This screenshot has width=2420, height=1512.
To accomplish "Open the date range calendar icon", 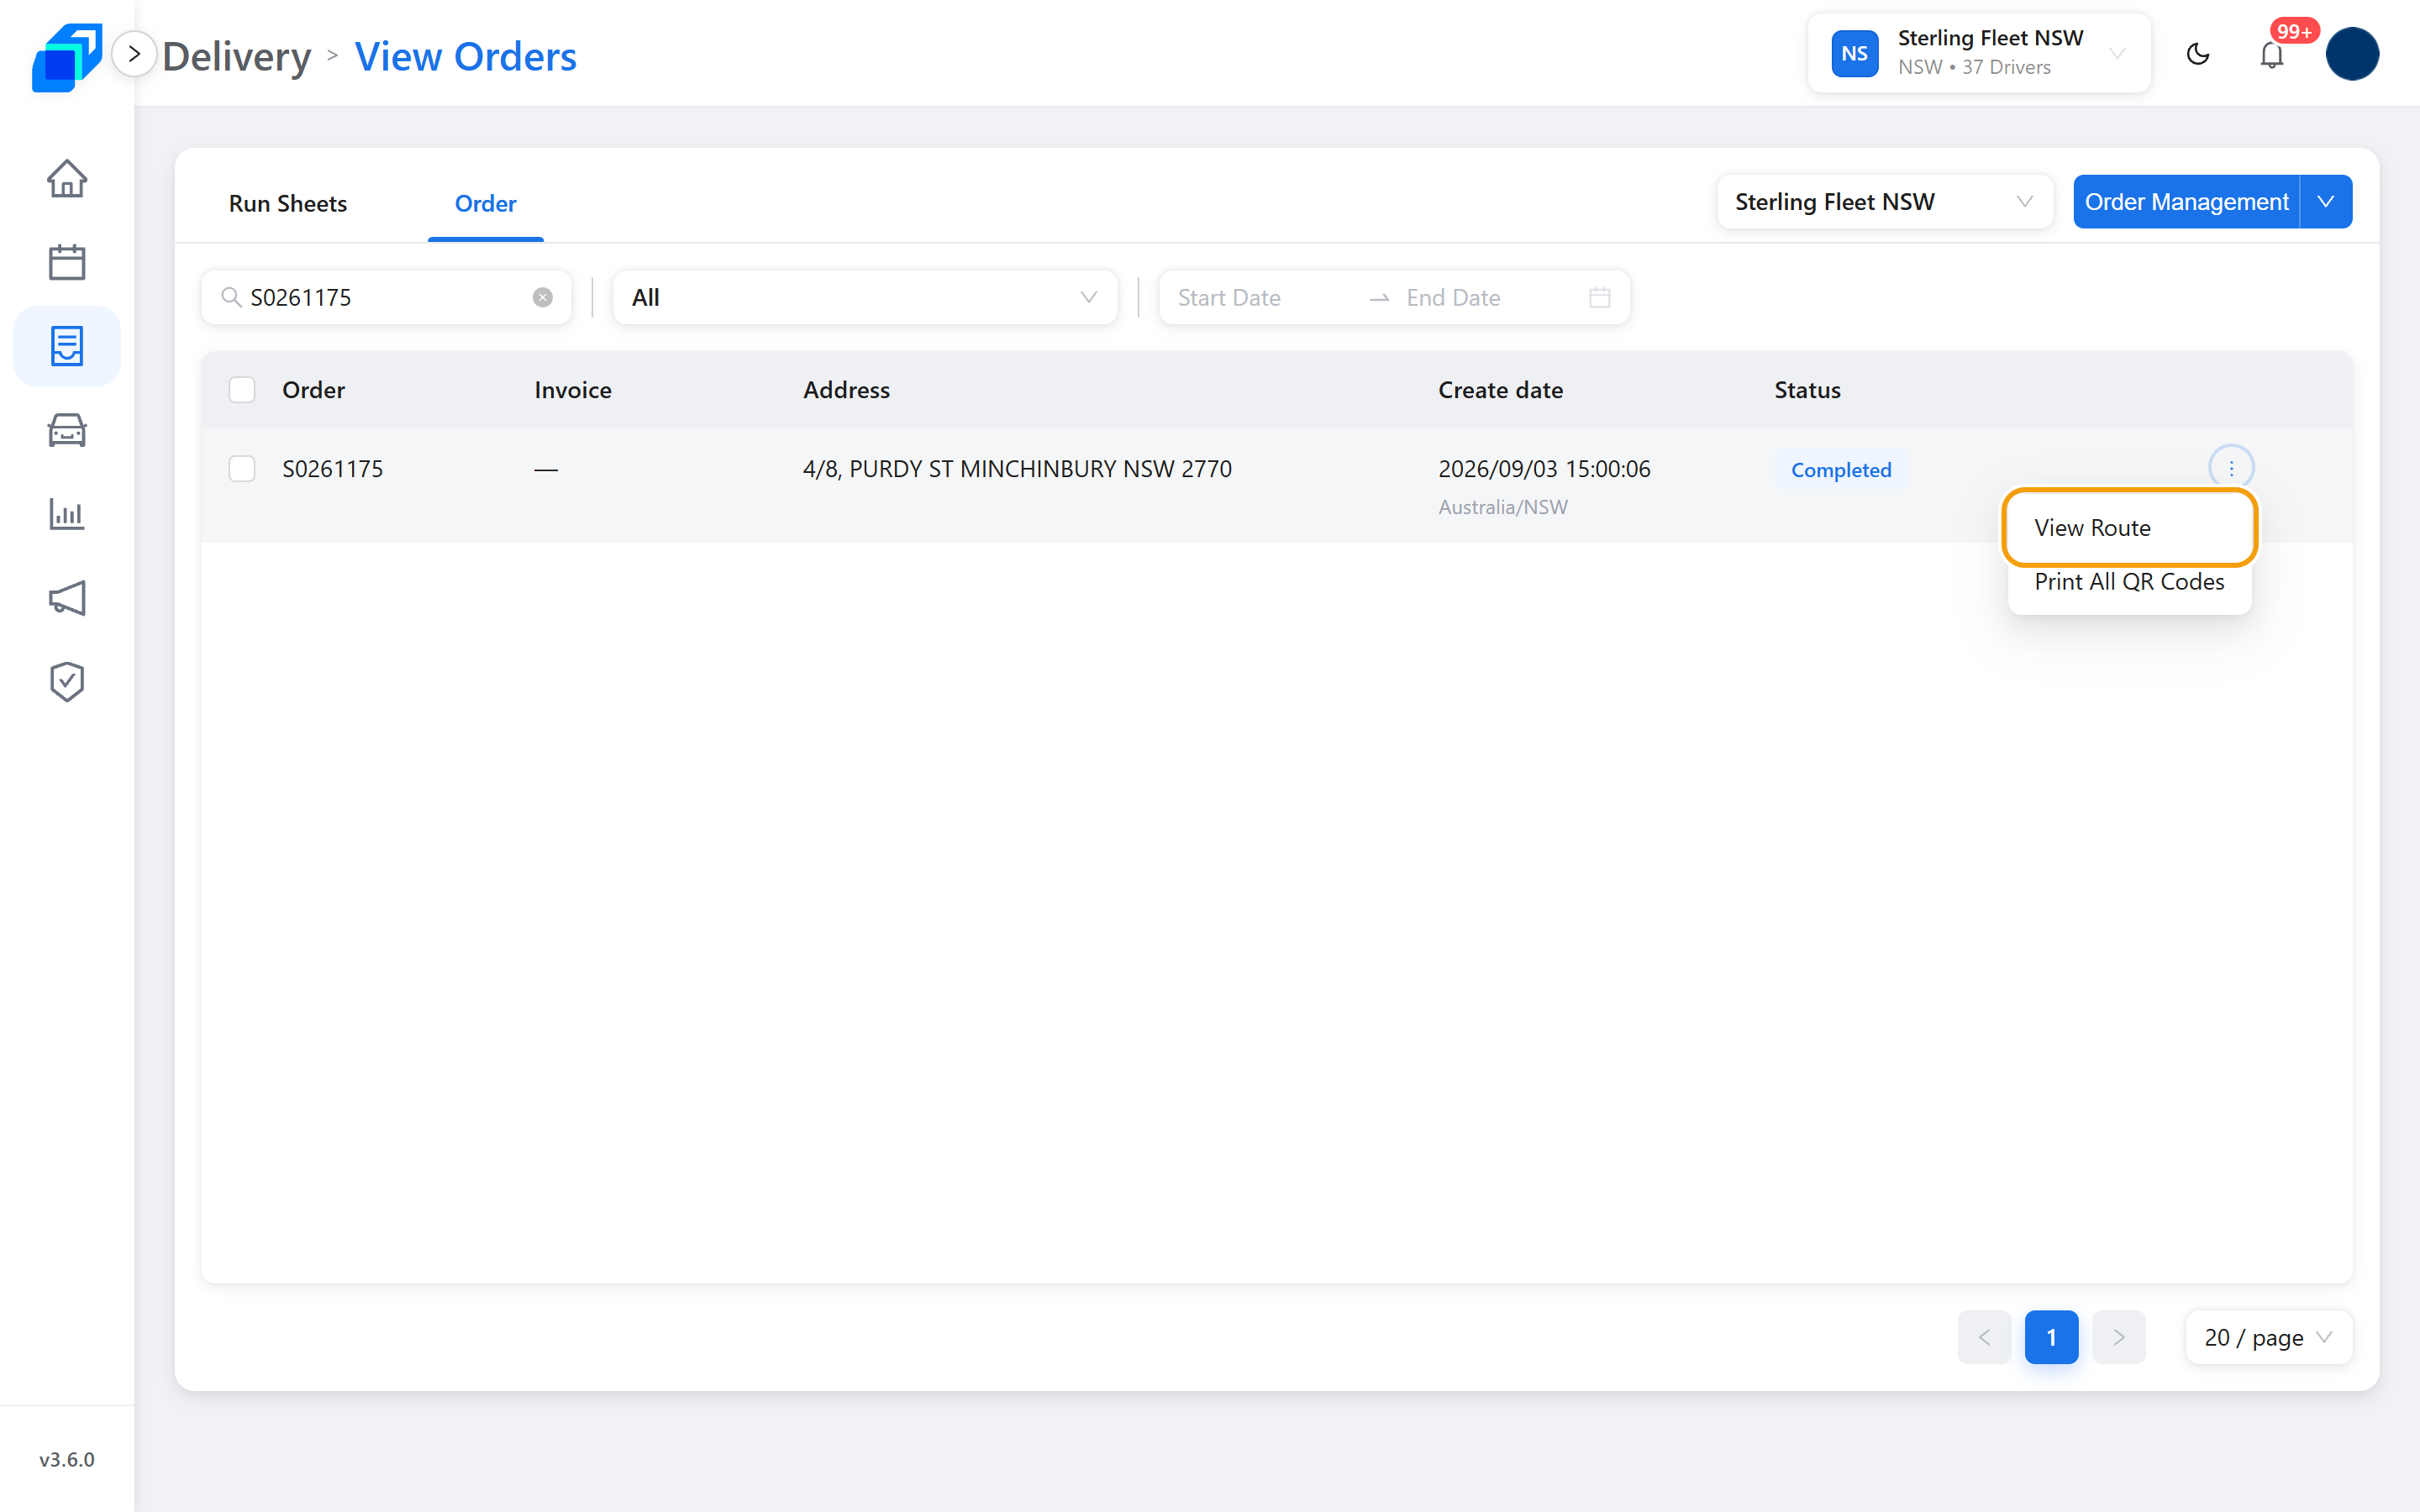I will pos(1600,297).
